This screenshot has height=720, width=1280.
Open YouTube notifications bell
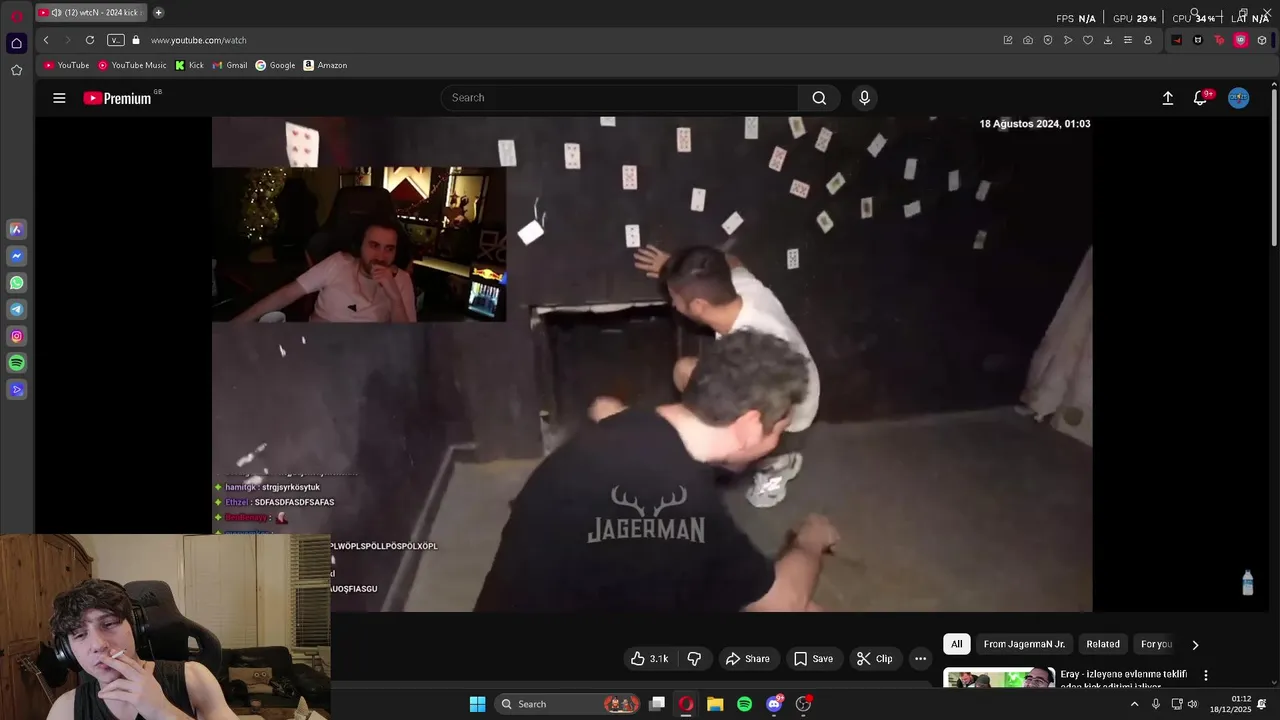1200,98
